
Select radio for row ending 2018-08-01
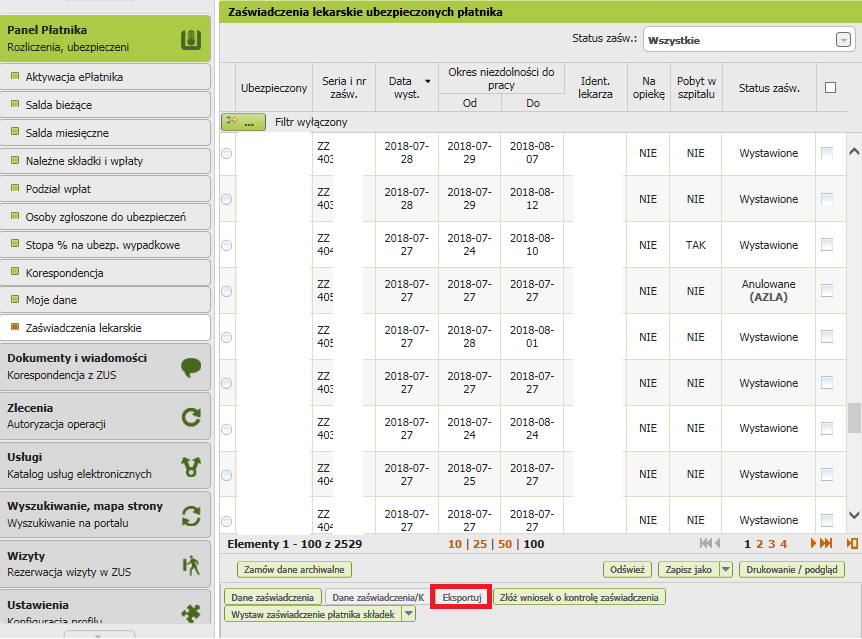[x=226, y=337]
